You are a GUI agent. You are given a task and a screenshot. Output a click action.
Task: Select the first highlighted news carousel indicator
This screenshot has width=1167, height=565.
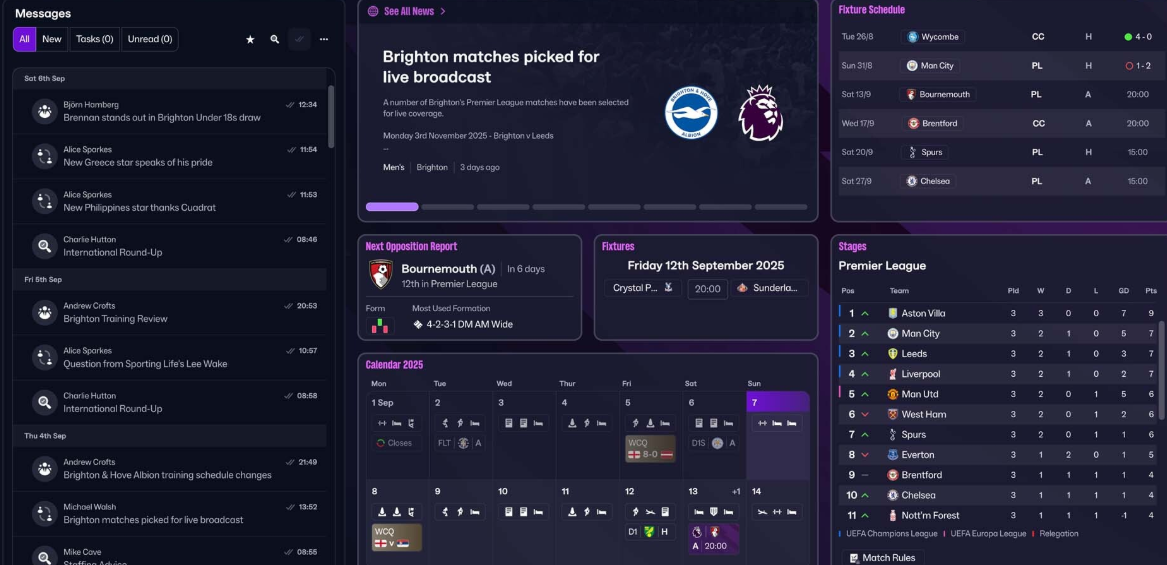pos(392,207)
